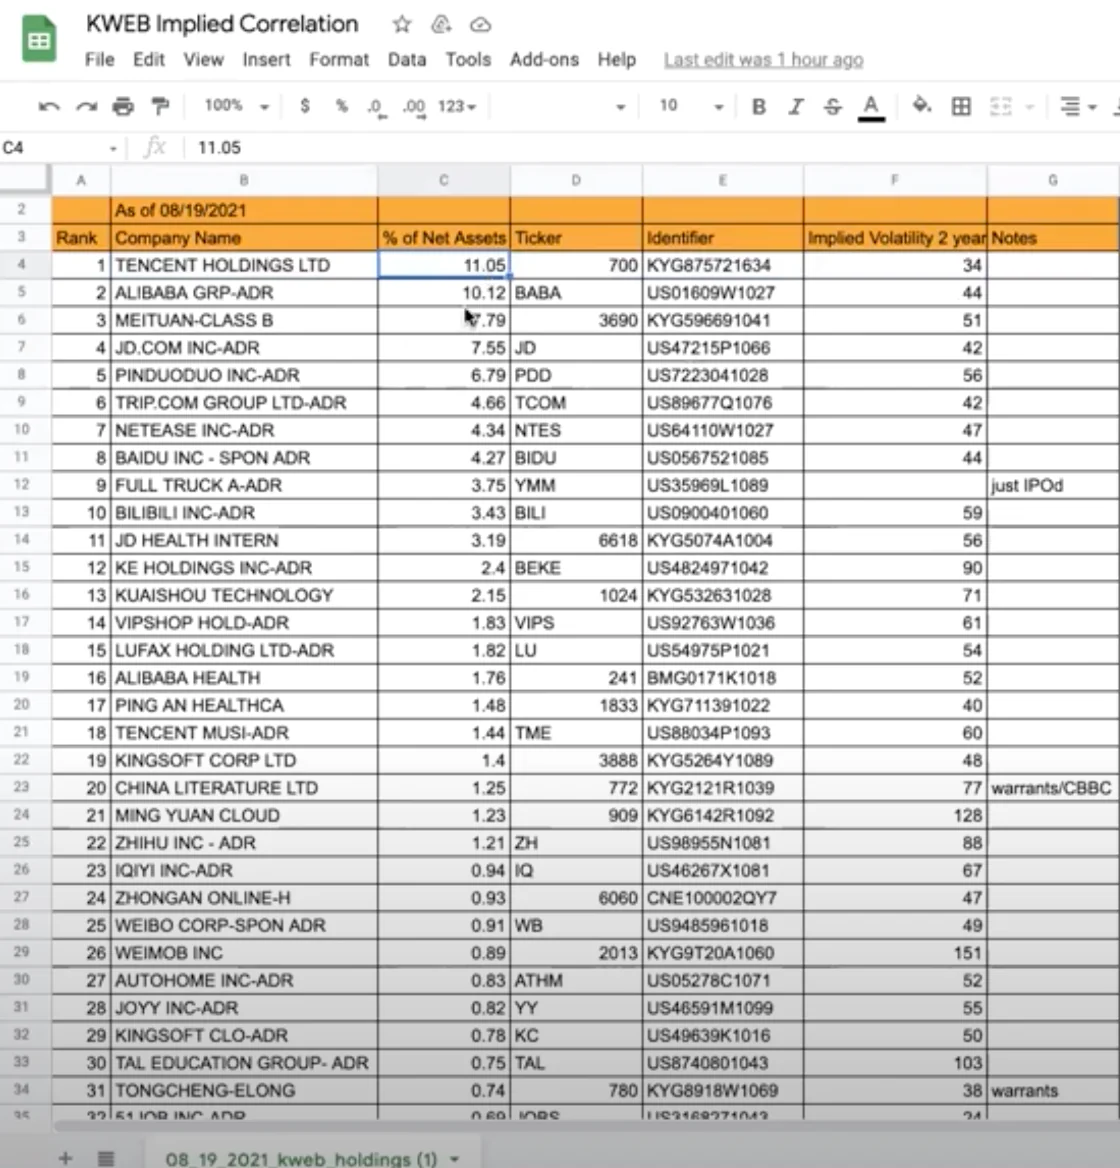Screen dimensions: 1120x1168
Task: Select column F header
Action: (894, 180)
